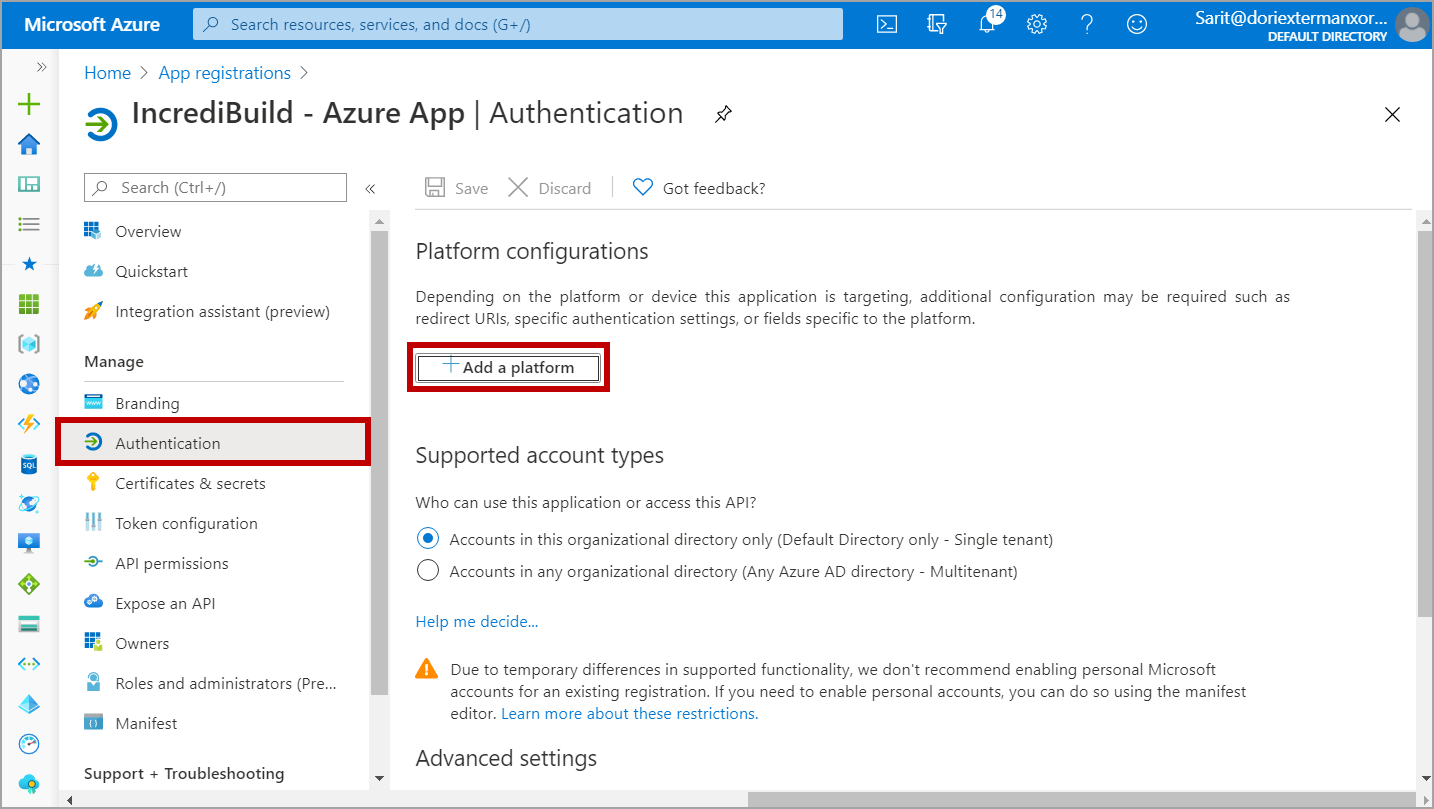Open App Services globe icon in left rail
Viewport: 1434px width, 809px height.
[29, 384]
